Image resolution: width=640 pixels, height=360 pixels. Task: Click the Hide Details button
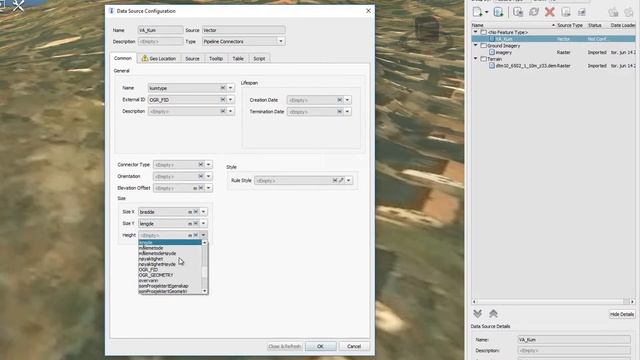622,314
